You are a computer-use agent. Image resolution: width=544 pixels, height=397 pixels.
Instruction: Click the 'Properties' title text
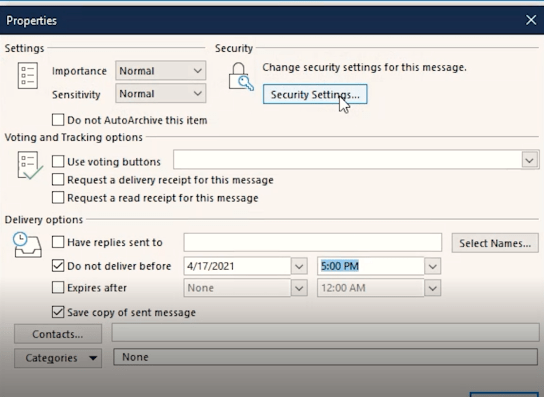(x=32, y=20)
